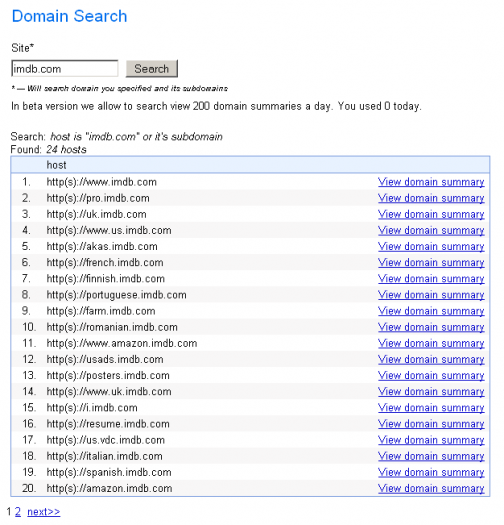504x525 pixels.
Task: Focus the Site input field containing imdb.com
Action: pyautogui.click(x=65, y=69)
